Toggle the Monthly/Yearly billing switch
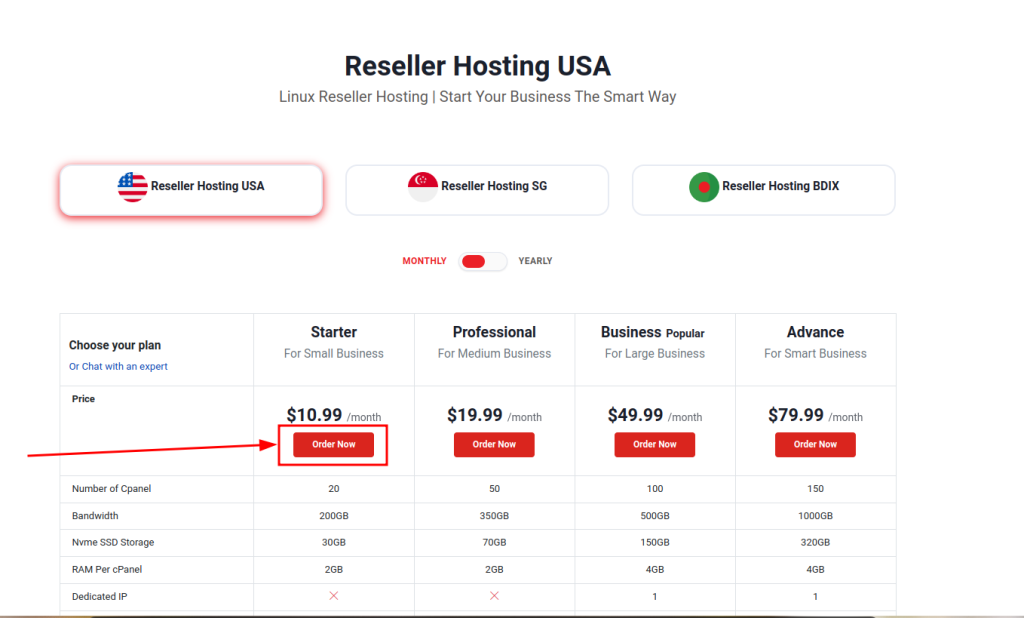1024x618 pixels. click(483, 261)
